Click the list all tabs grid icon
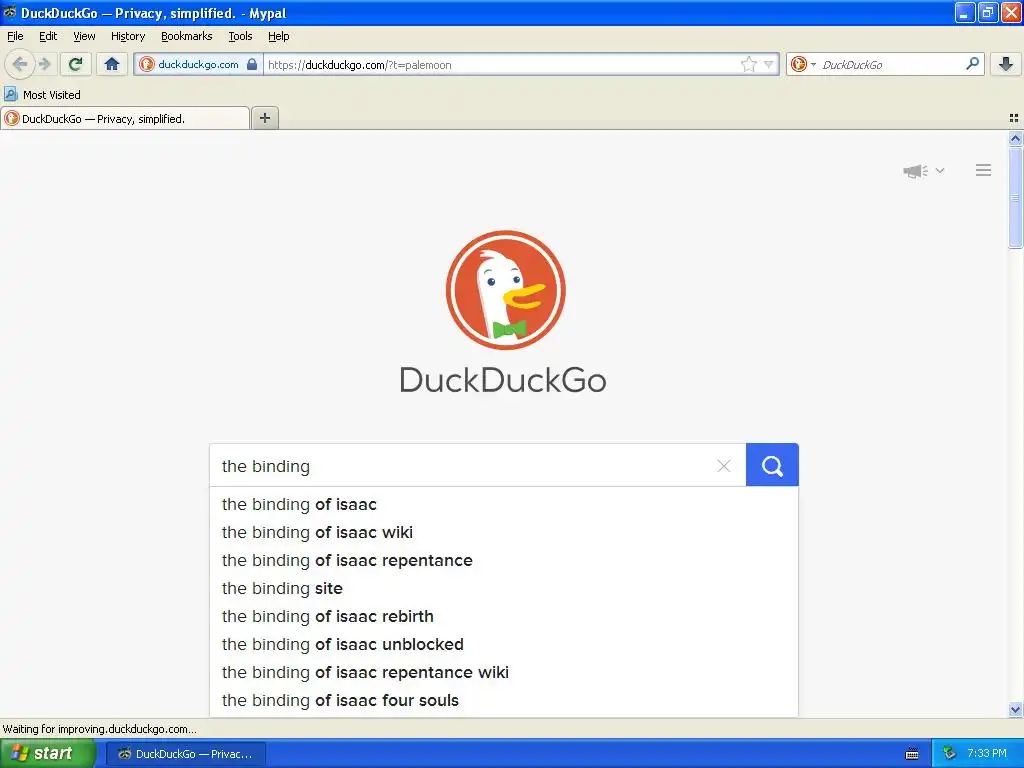This screenshot has height=768, width=1024. (x=1014, y=118)
